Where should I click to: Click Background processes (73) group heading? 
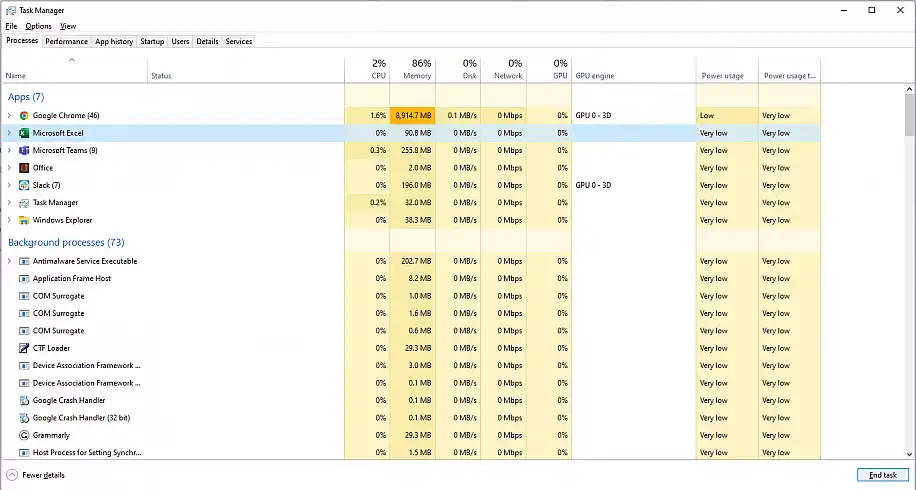(x=66, y=242)
